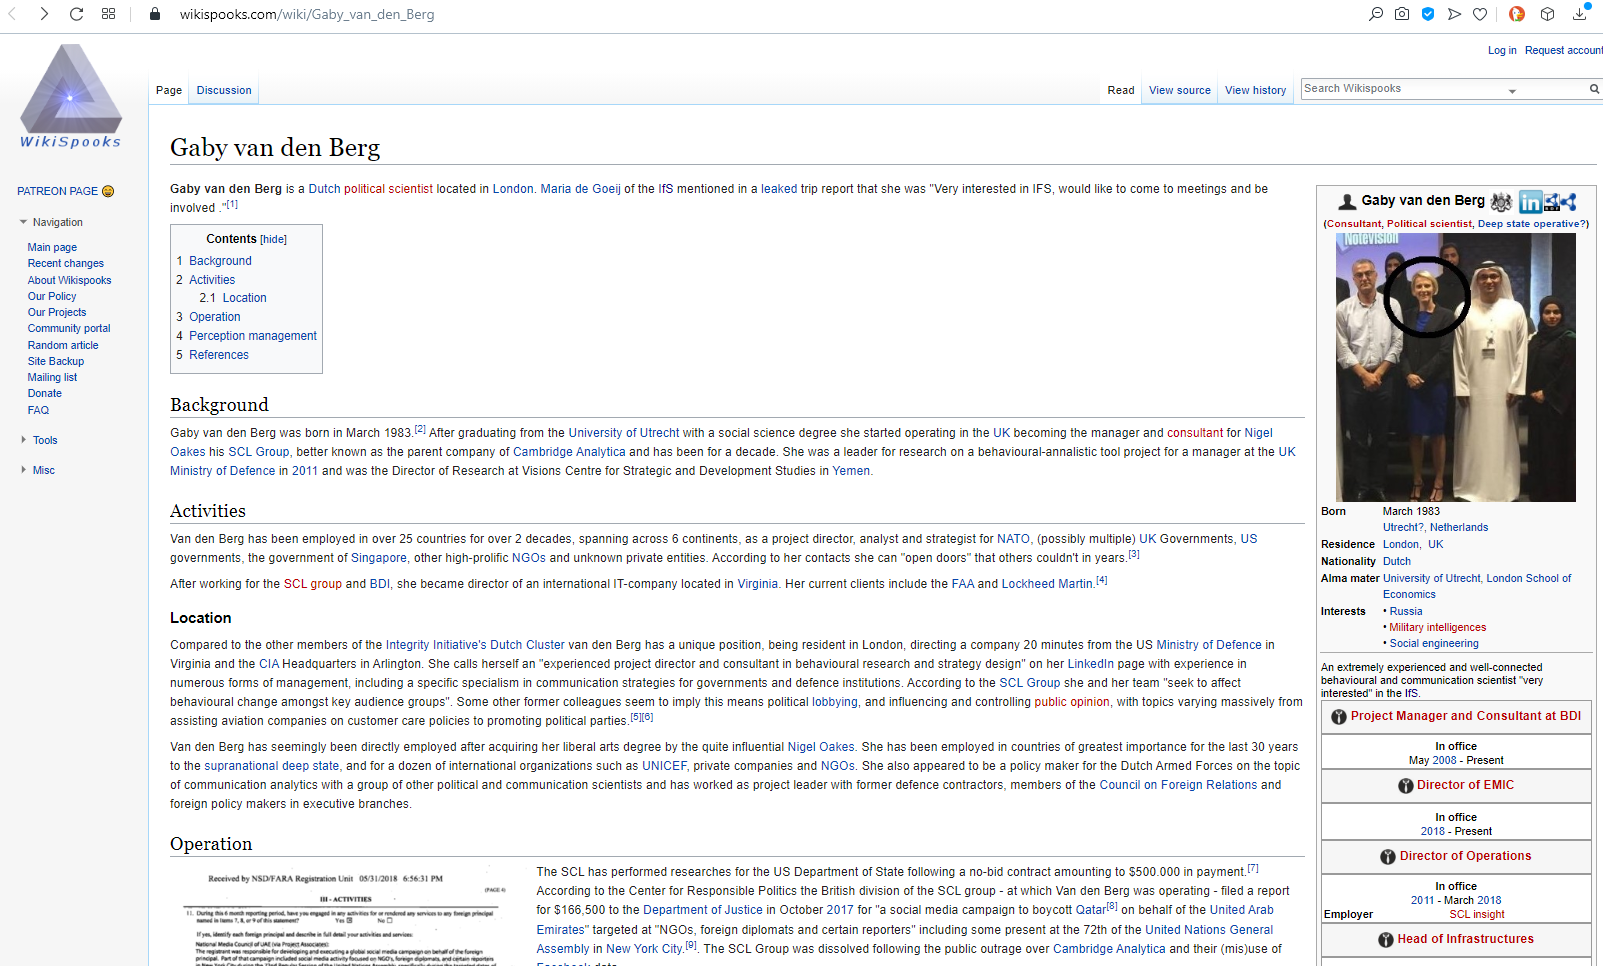Viewport: 1603px width, 966px height.
Task: Click the Patreon smiley coin icon
Action: (108, 191)
